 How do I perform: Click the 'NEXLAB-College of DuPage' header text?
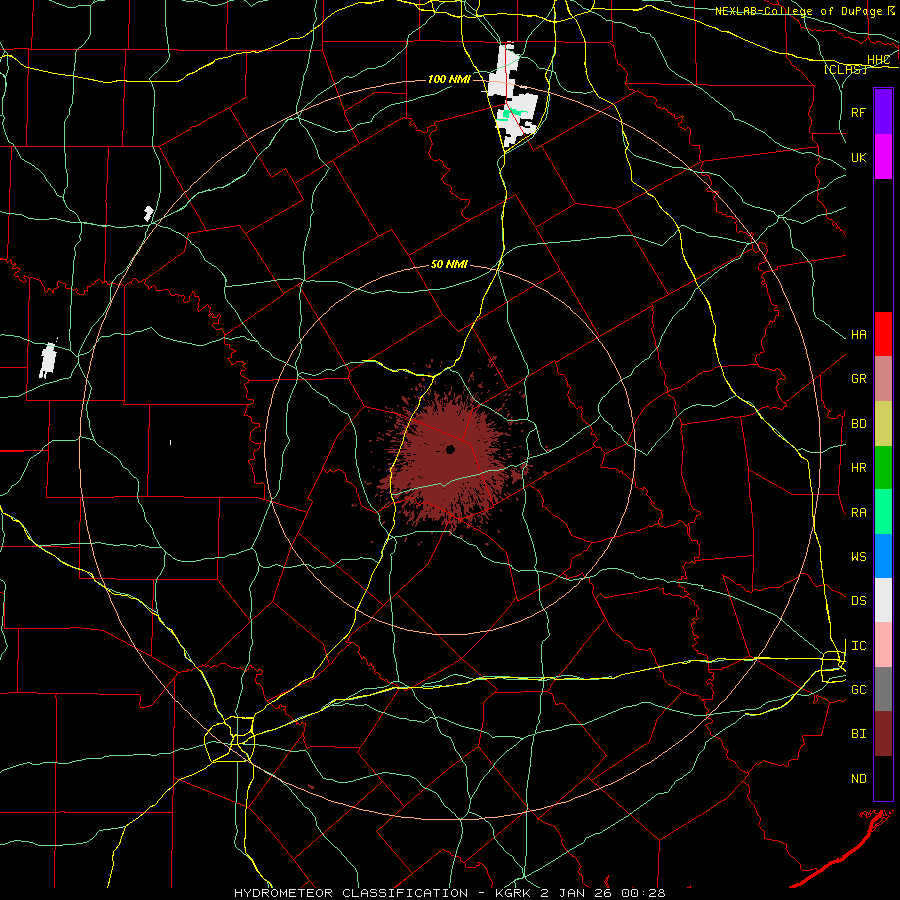tap(800, 11)
